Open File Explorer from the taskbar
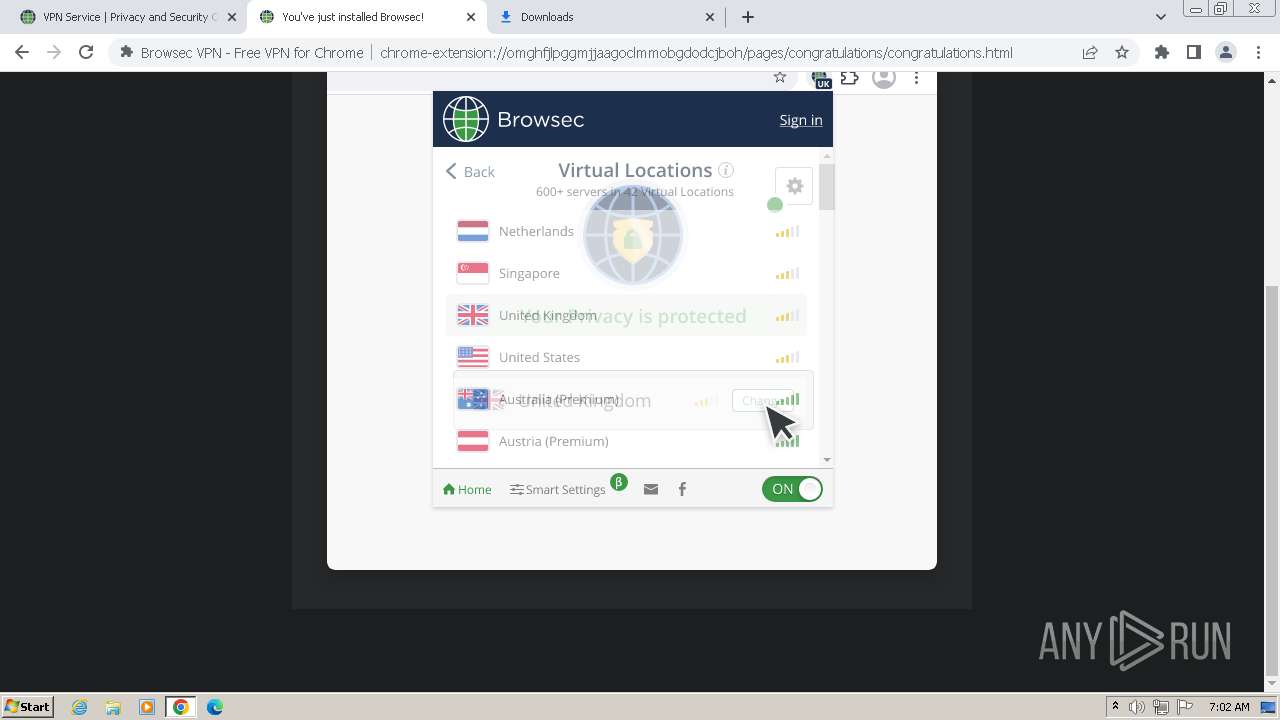The width and height of the screenshot is (1280, 720). point(113,707)
